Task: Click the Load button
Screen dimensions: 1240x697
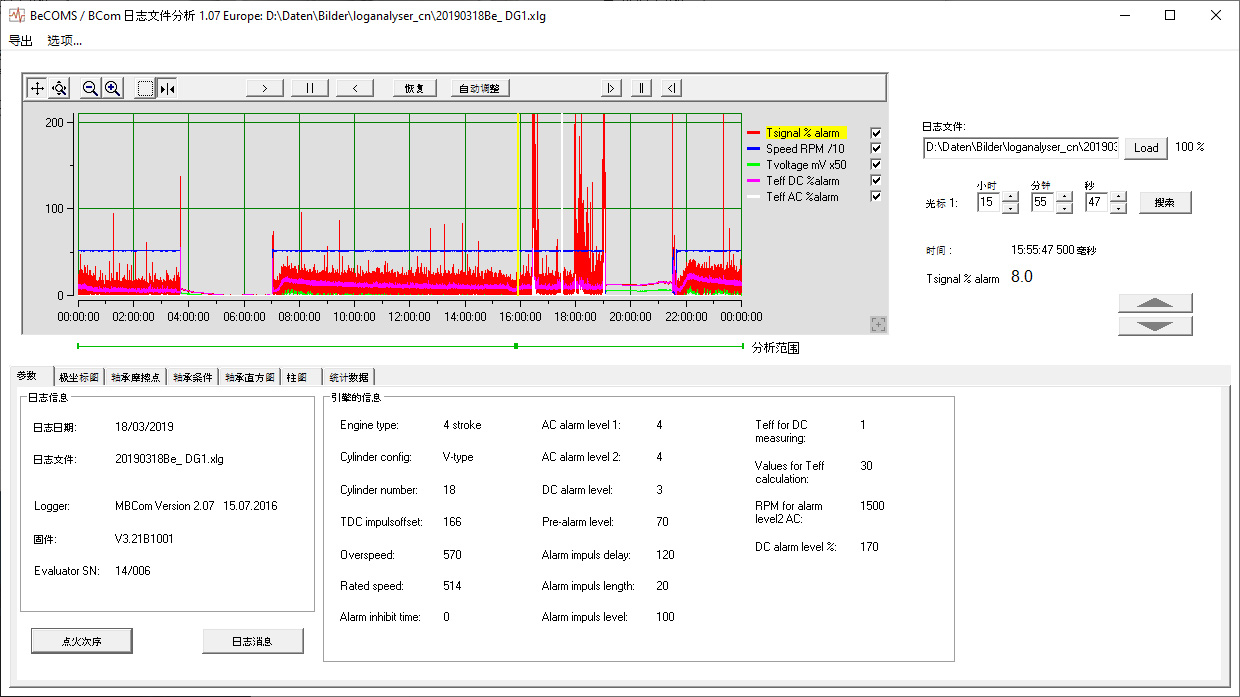Action: [1146, 148]
